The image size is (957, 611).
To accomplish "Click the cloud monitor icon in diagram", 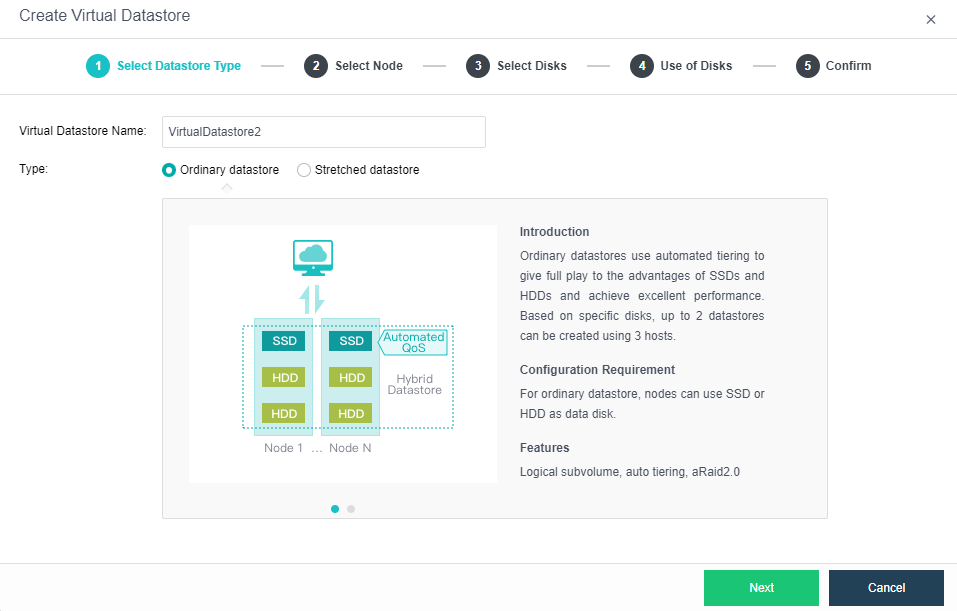I will point(313,256).
